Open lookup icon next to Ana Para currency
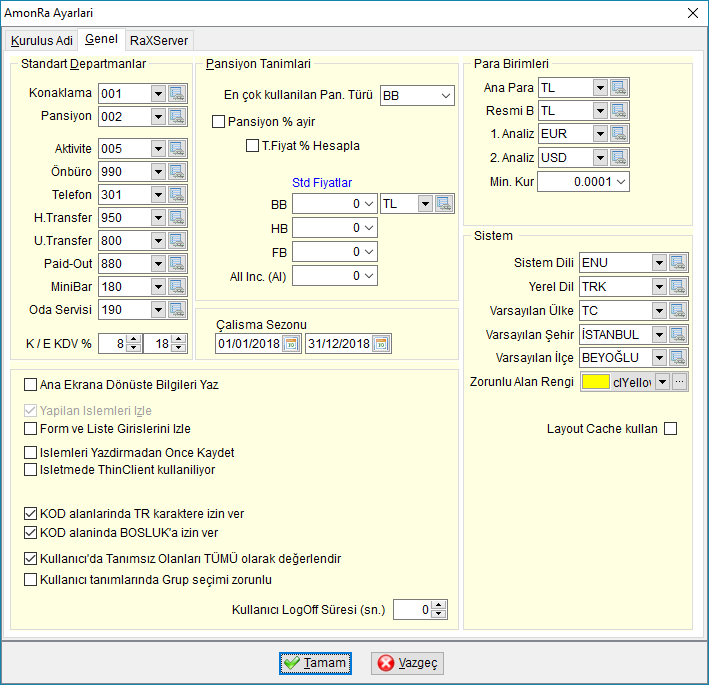This screenshot has width=709, height=685. coord(619,88)
